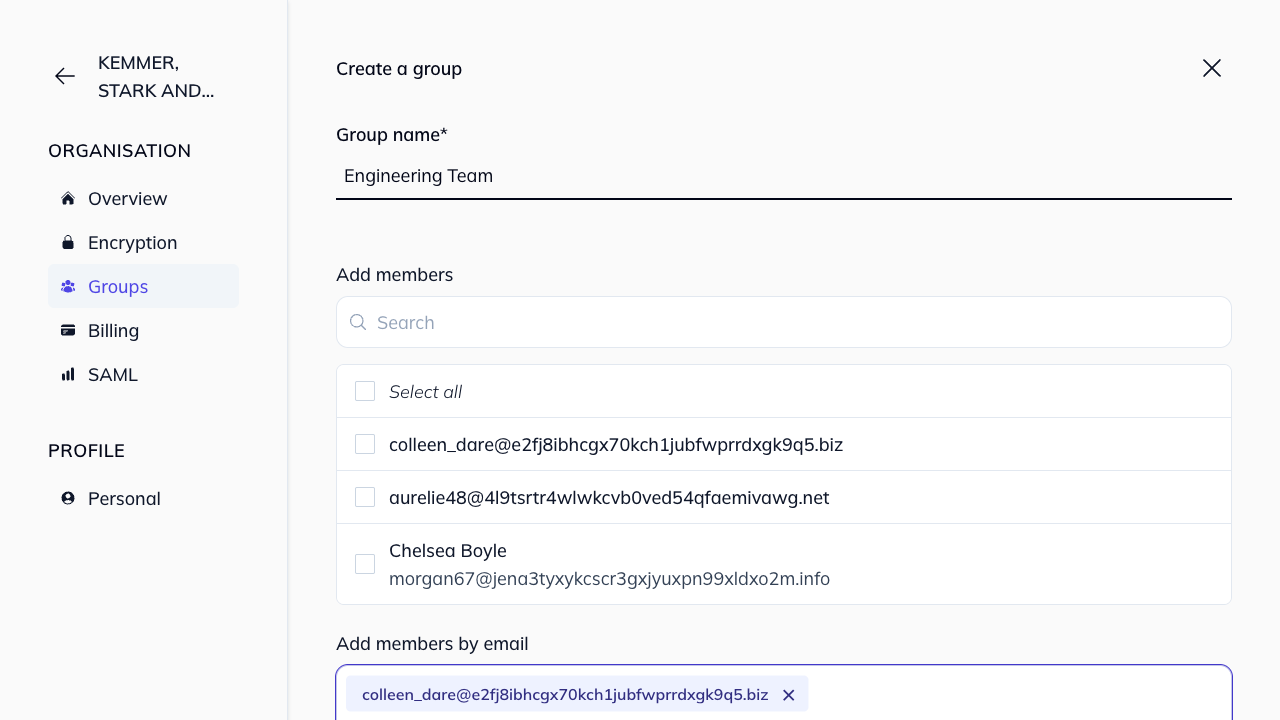
Task: Close the Create a group dialog
Action: click(x=1211, y=68)
